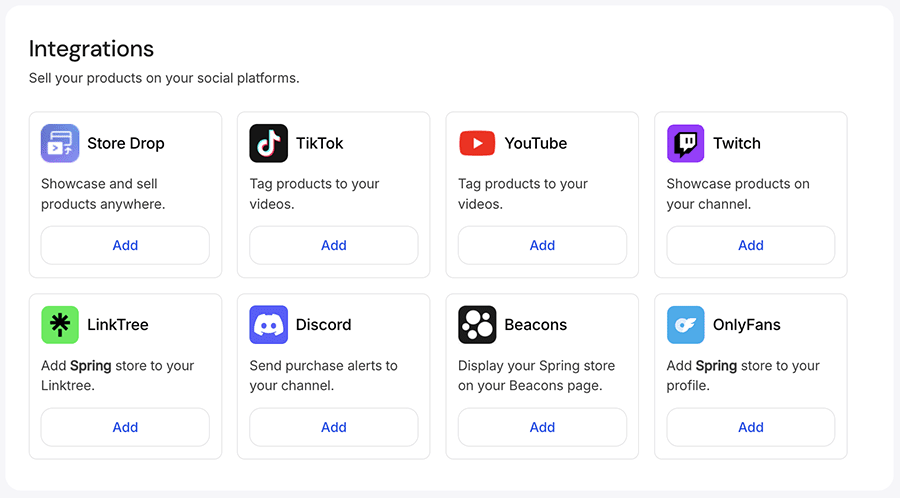Click the Discord logo icon
This screenshot has height=498, width=900.
pos(269,325)
